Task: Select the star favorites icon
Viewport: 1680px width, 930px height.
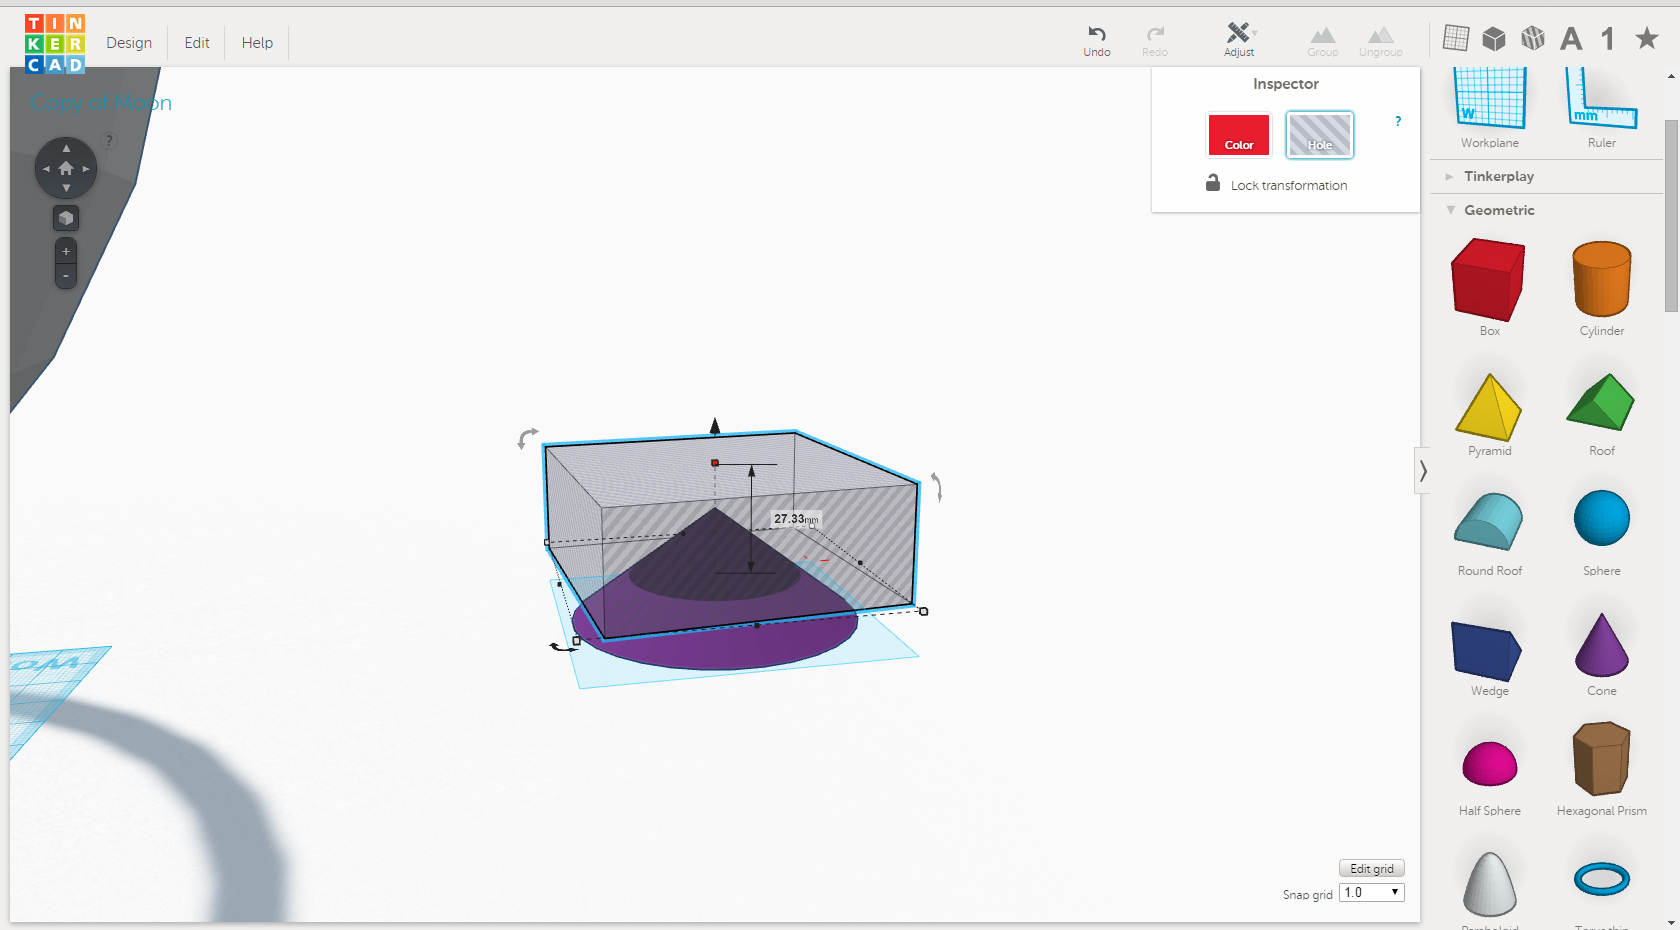Action: click(x=1646, y=38)
